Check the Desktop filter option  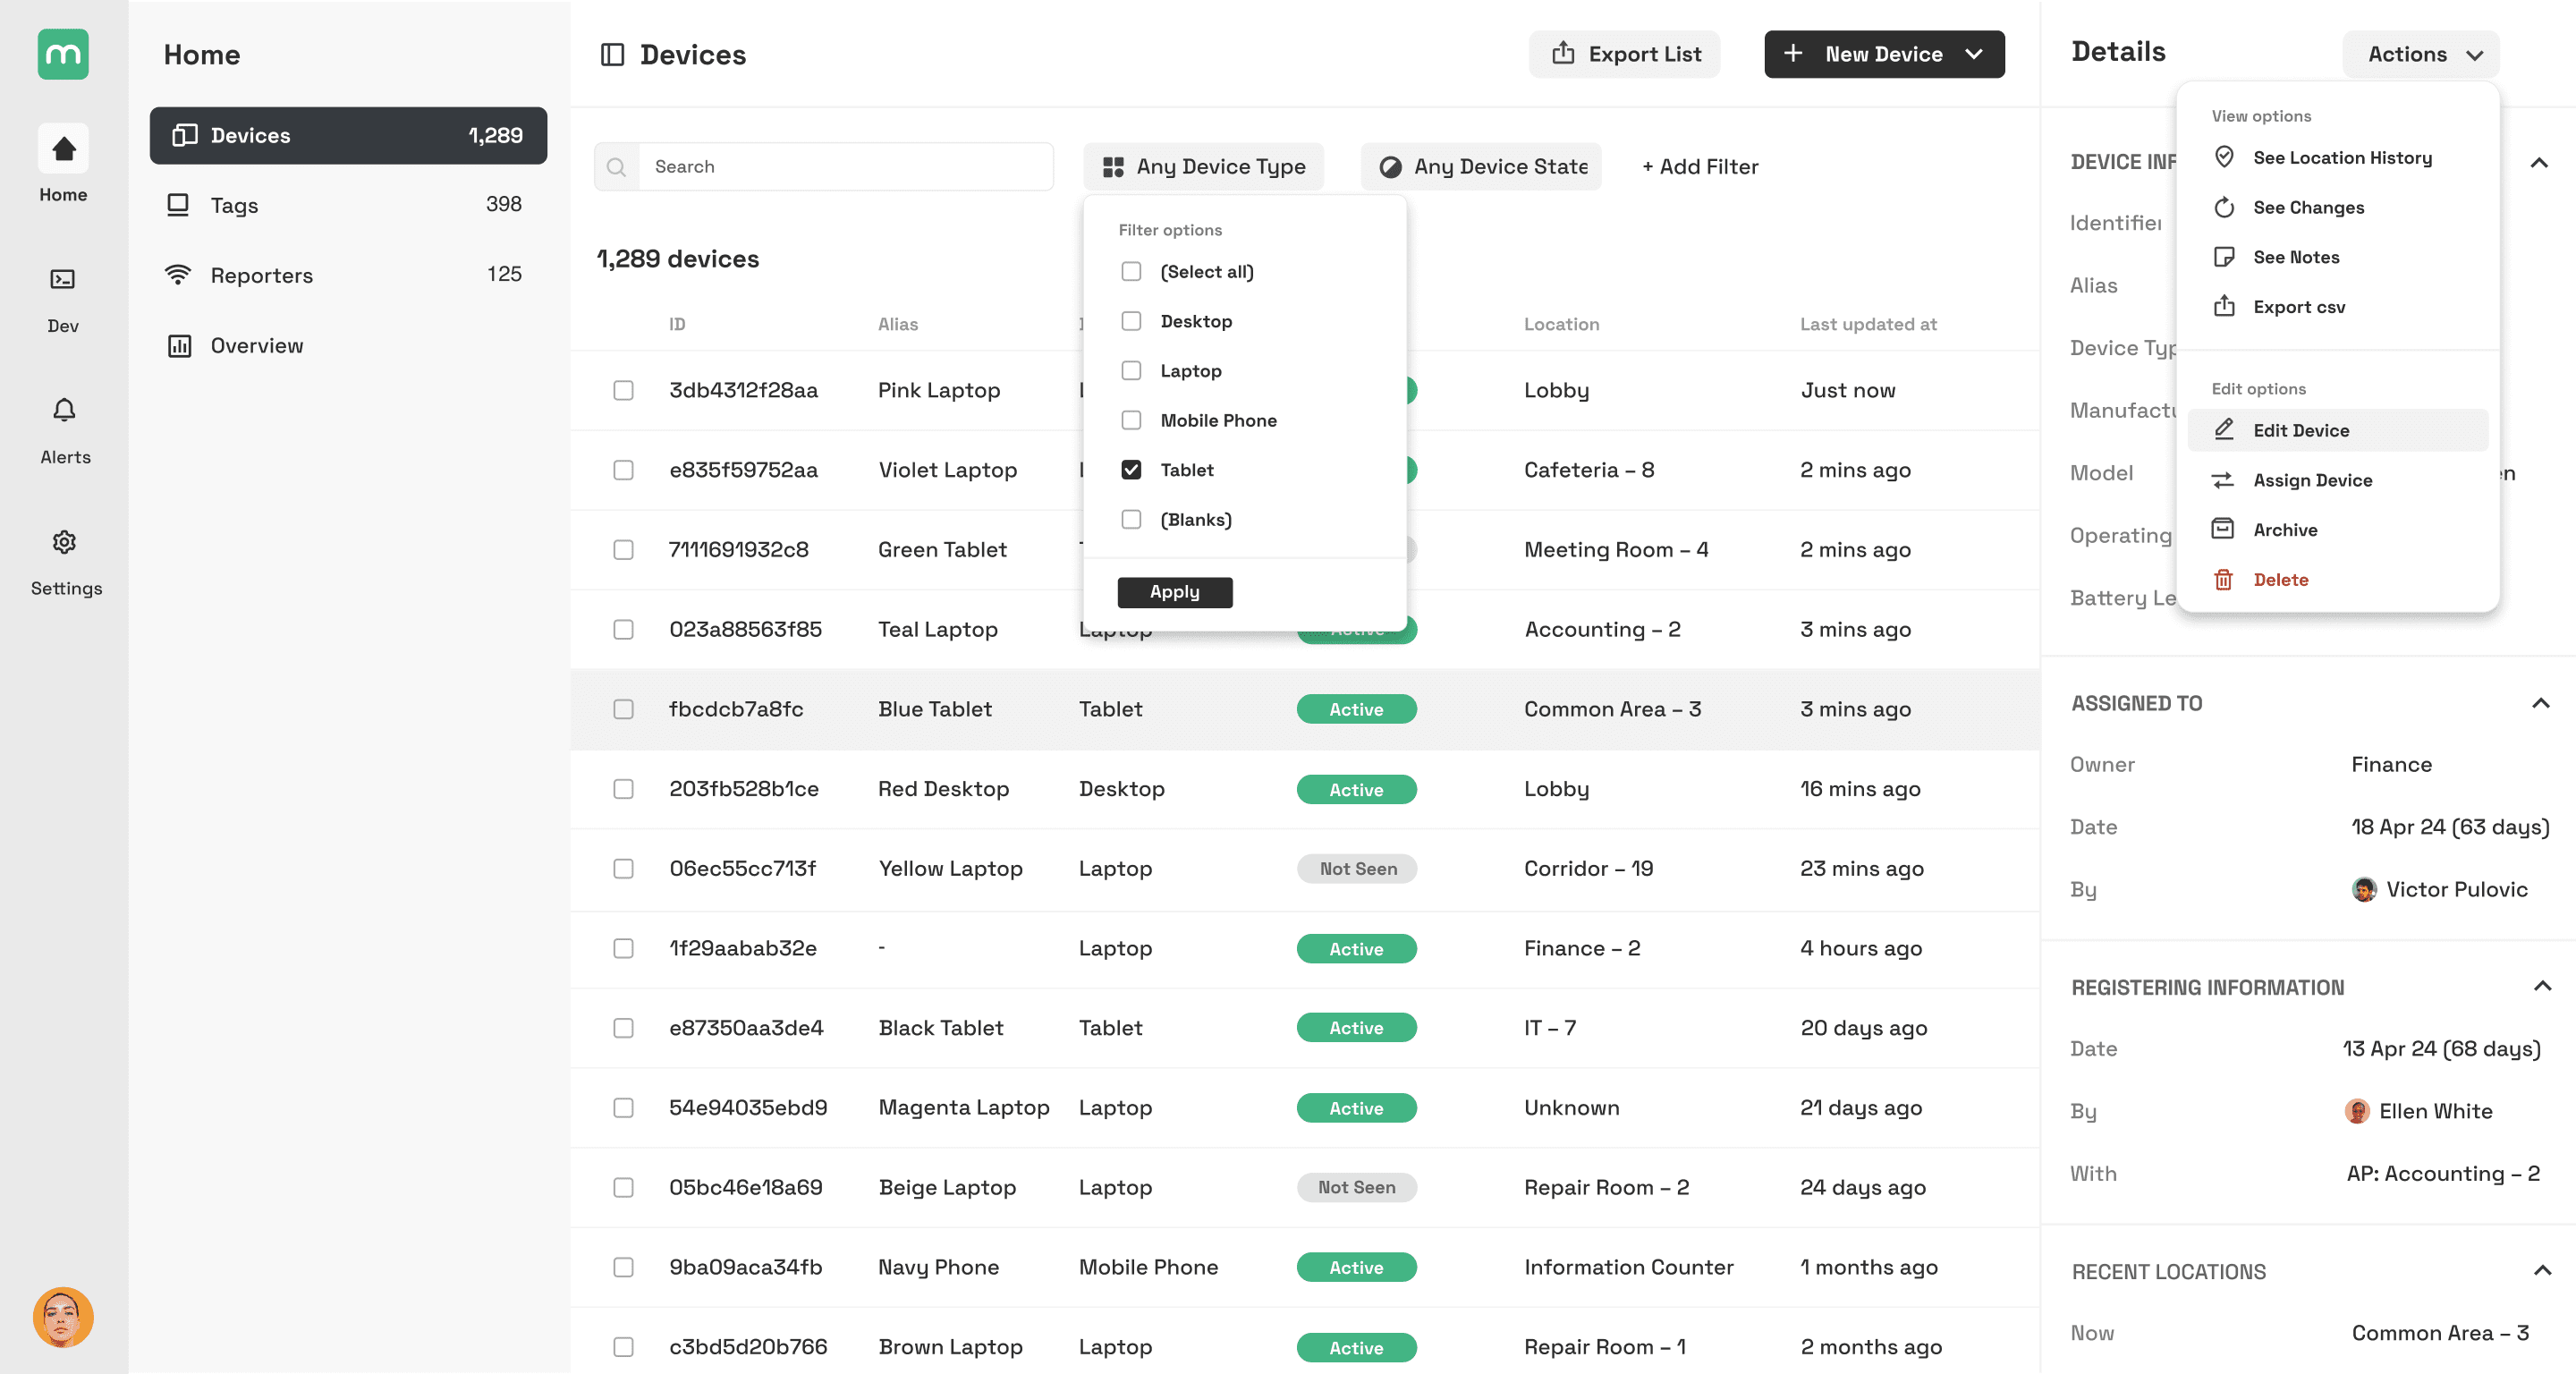[x=1131, y=321]
